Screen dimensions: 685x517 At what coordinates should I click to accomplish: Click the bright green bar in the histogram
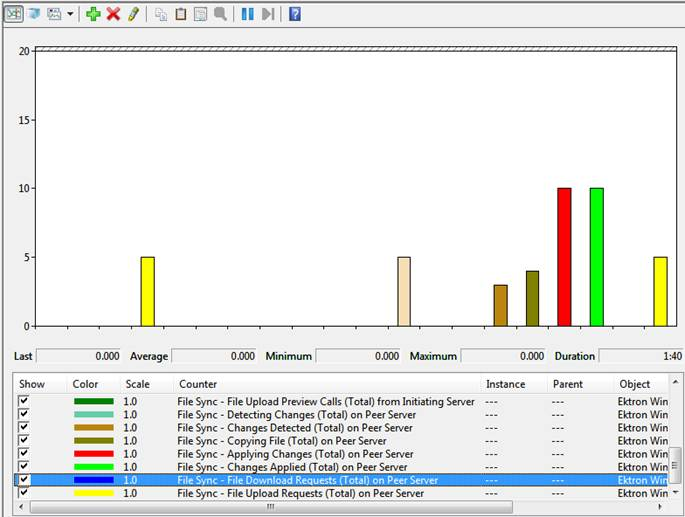pyautogui.click(x=596, y=257)
